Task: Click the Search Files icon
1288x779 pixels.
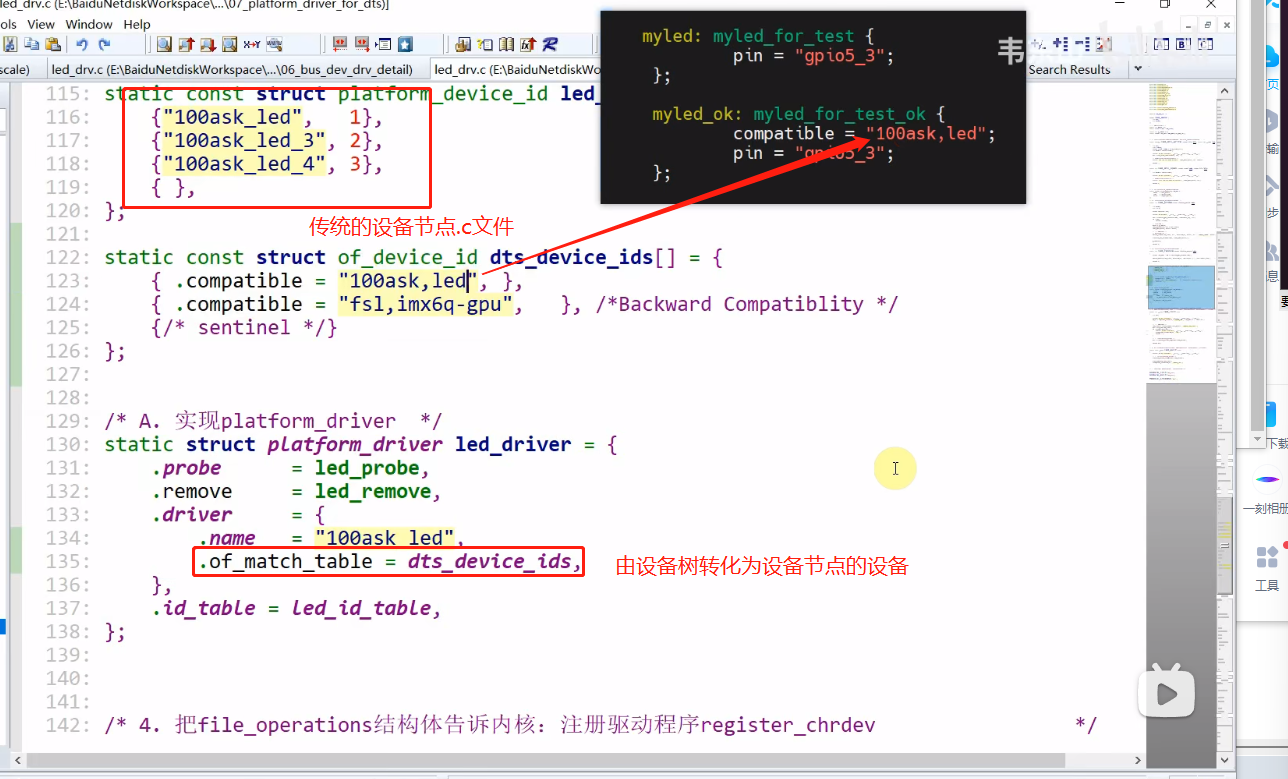Action: [229, 44]
